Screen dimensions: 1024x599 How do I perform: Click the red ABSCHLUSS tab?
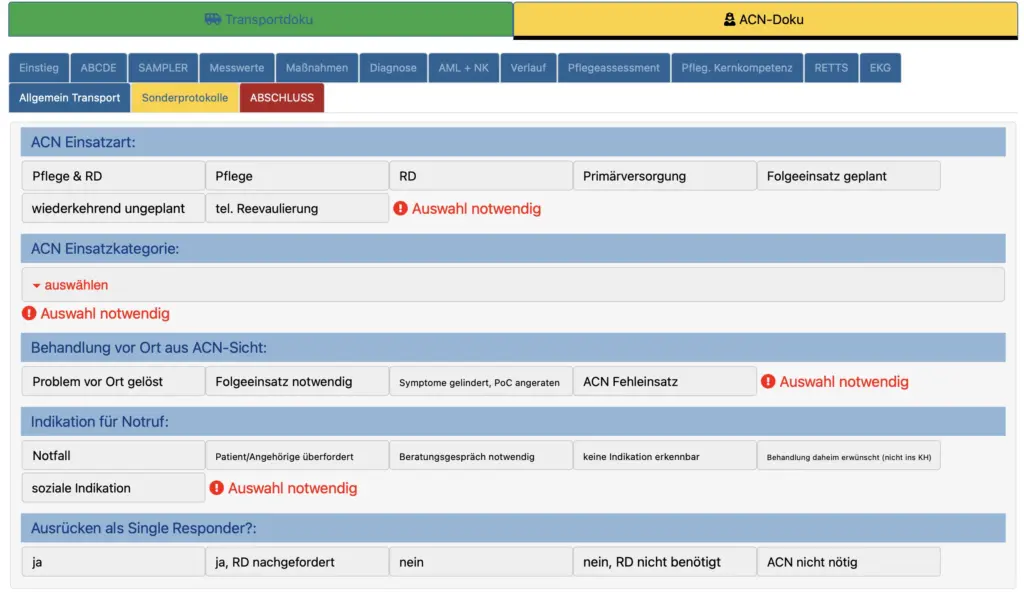tap(282, 98)
